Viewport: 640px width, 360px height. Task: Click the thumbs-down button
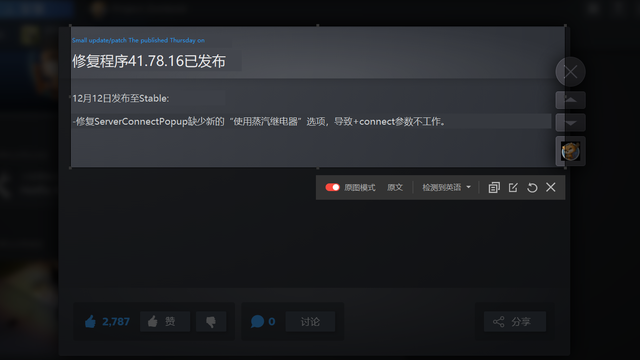click(211, 322)
